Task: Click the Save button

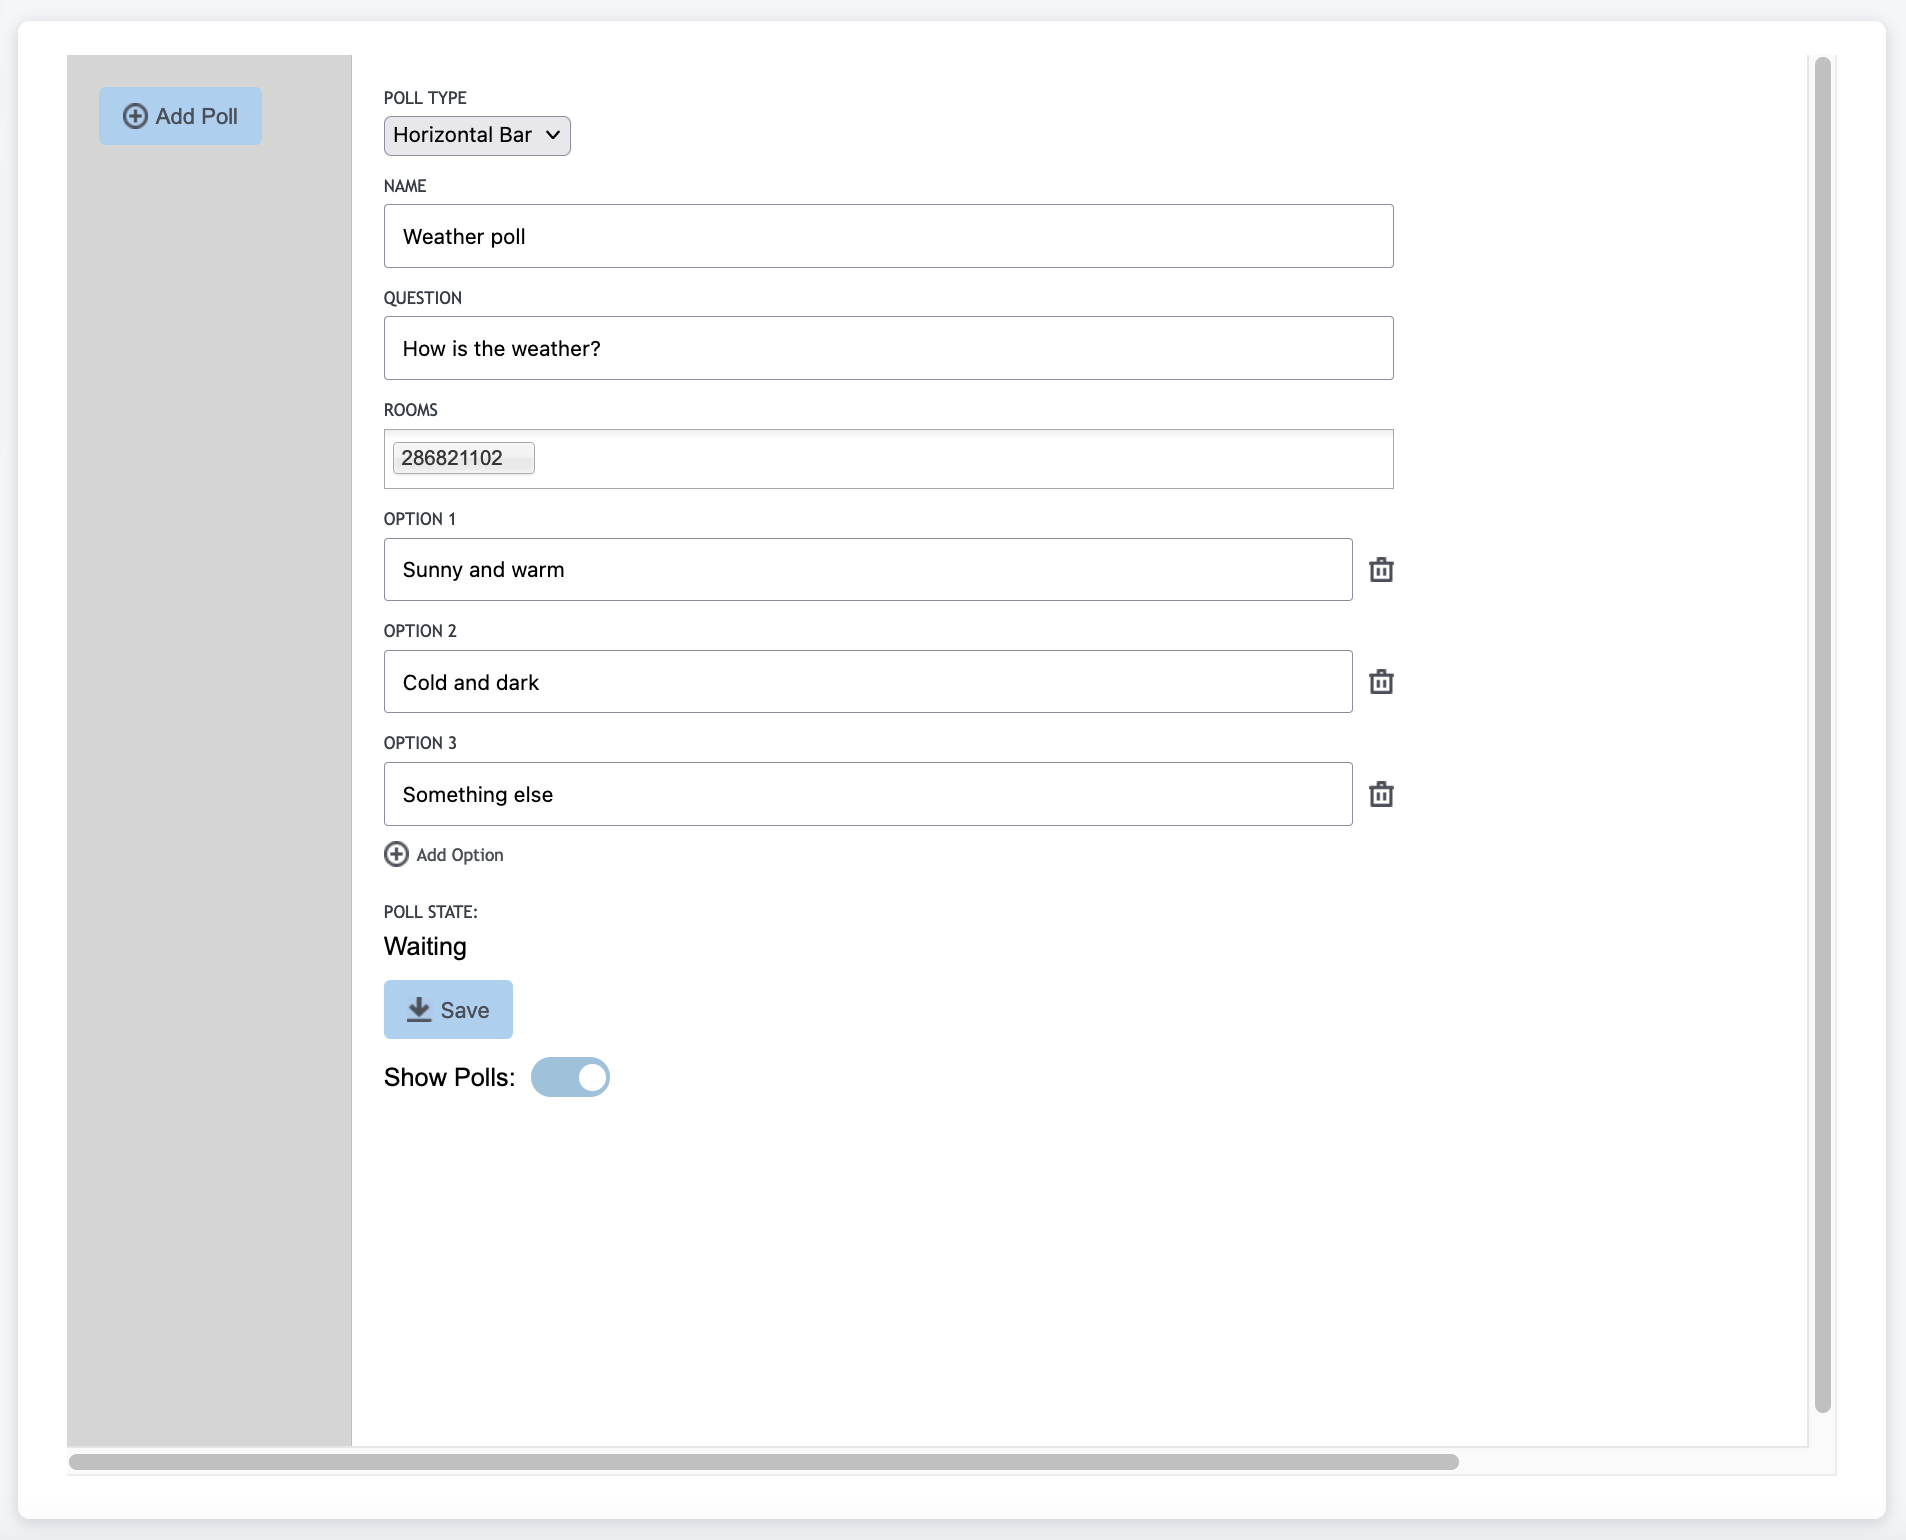Action: [x=448, y=1010]
